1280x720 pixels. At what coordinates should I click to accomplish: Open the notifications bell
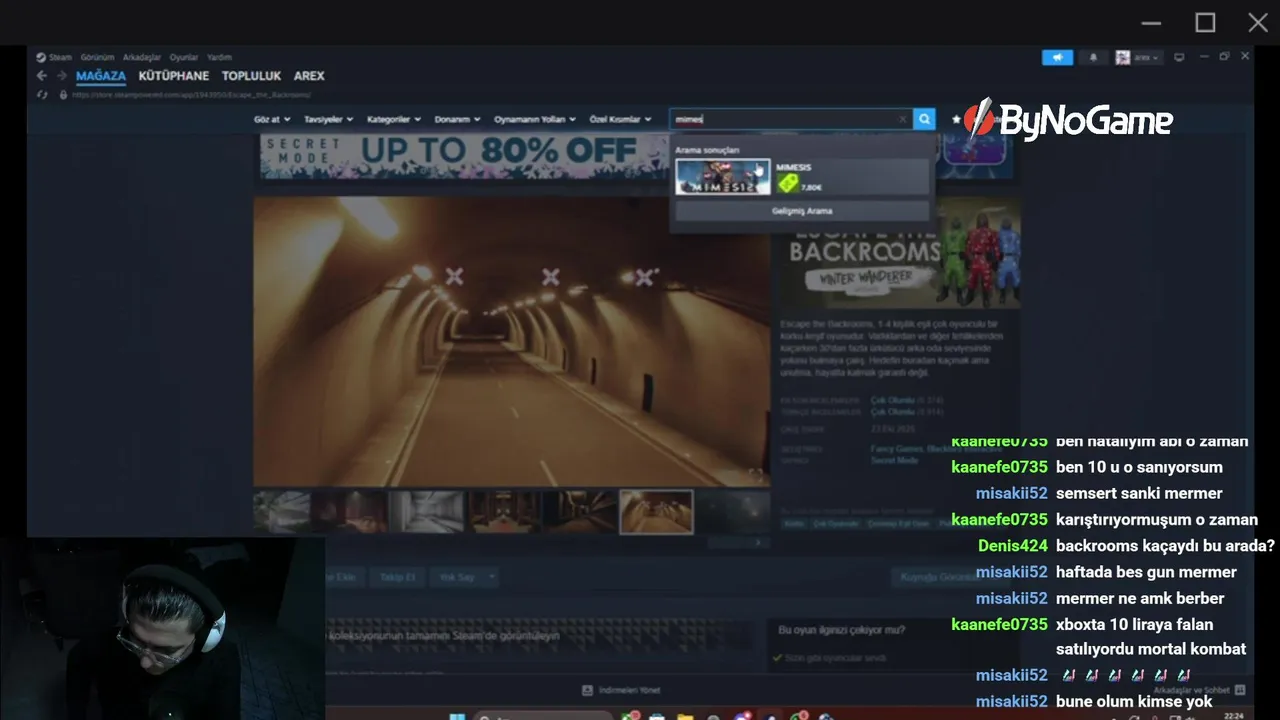[x=1093, y=57]
